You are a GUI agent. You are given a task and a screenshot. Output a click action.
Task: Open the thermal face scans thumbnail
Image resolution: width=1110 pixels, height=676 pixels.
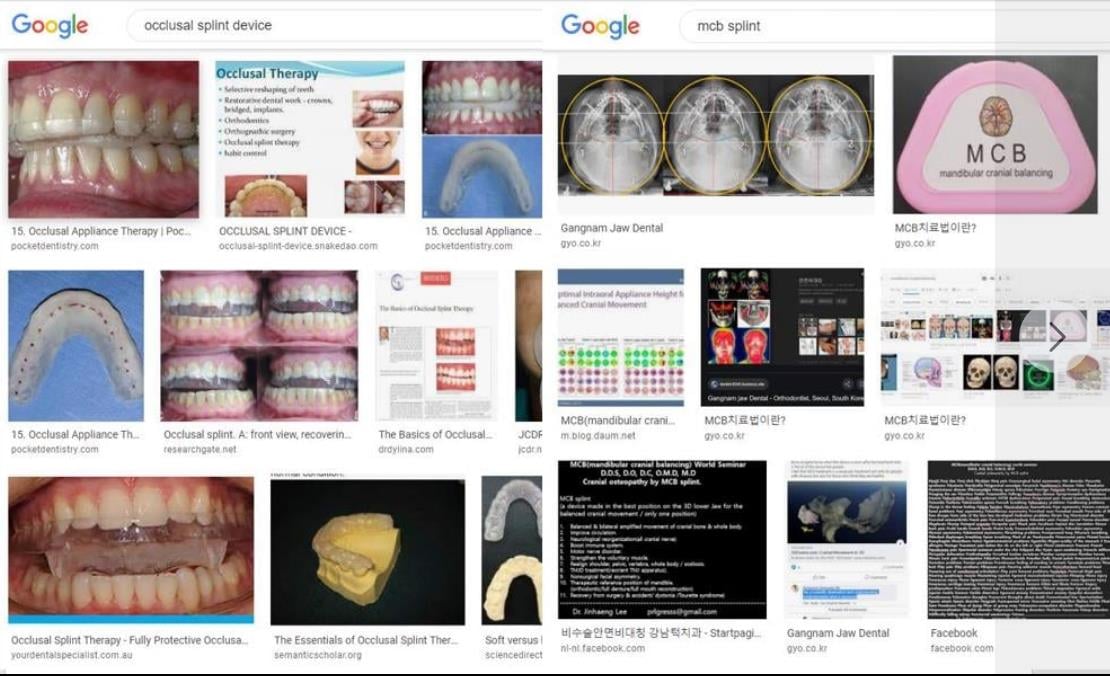point(782,337)
